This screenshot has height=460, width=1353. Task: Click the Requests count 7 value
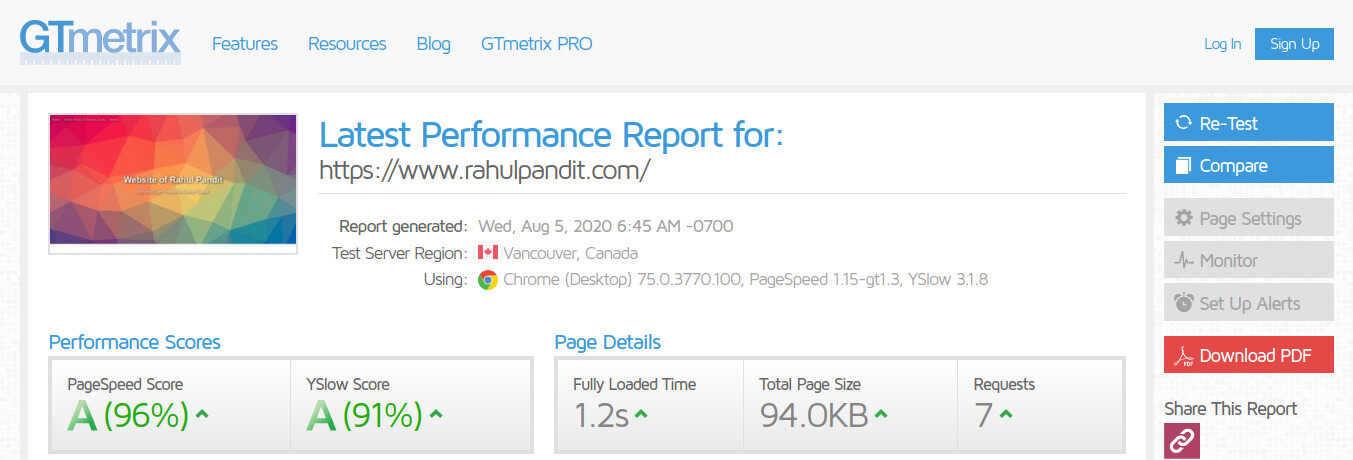point(983,415)
